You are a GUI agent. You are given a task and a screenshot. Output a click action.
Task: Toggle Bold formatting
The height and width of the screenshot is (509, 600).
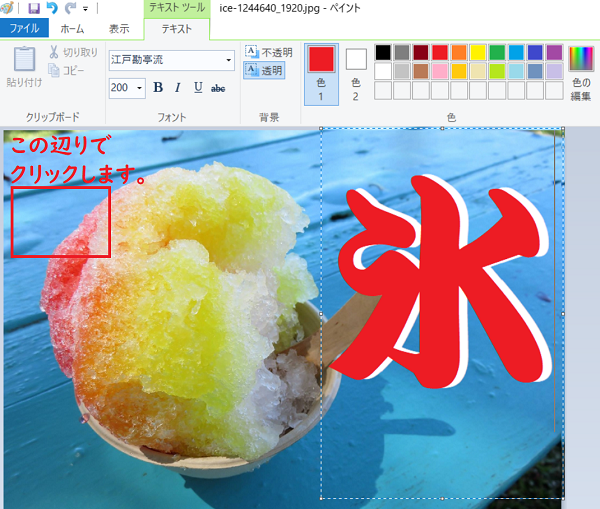coord(158,88)
